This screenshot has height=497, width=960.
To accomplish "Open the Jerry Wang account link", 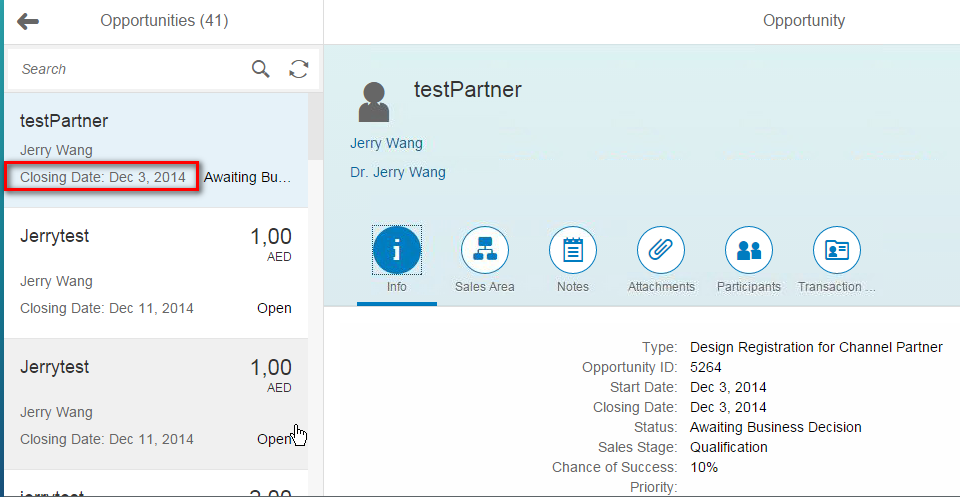I will pos(386,143).
